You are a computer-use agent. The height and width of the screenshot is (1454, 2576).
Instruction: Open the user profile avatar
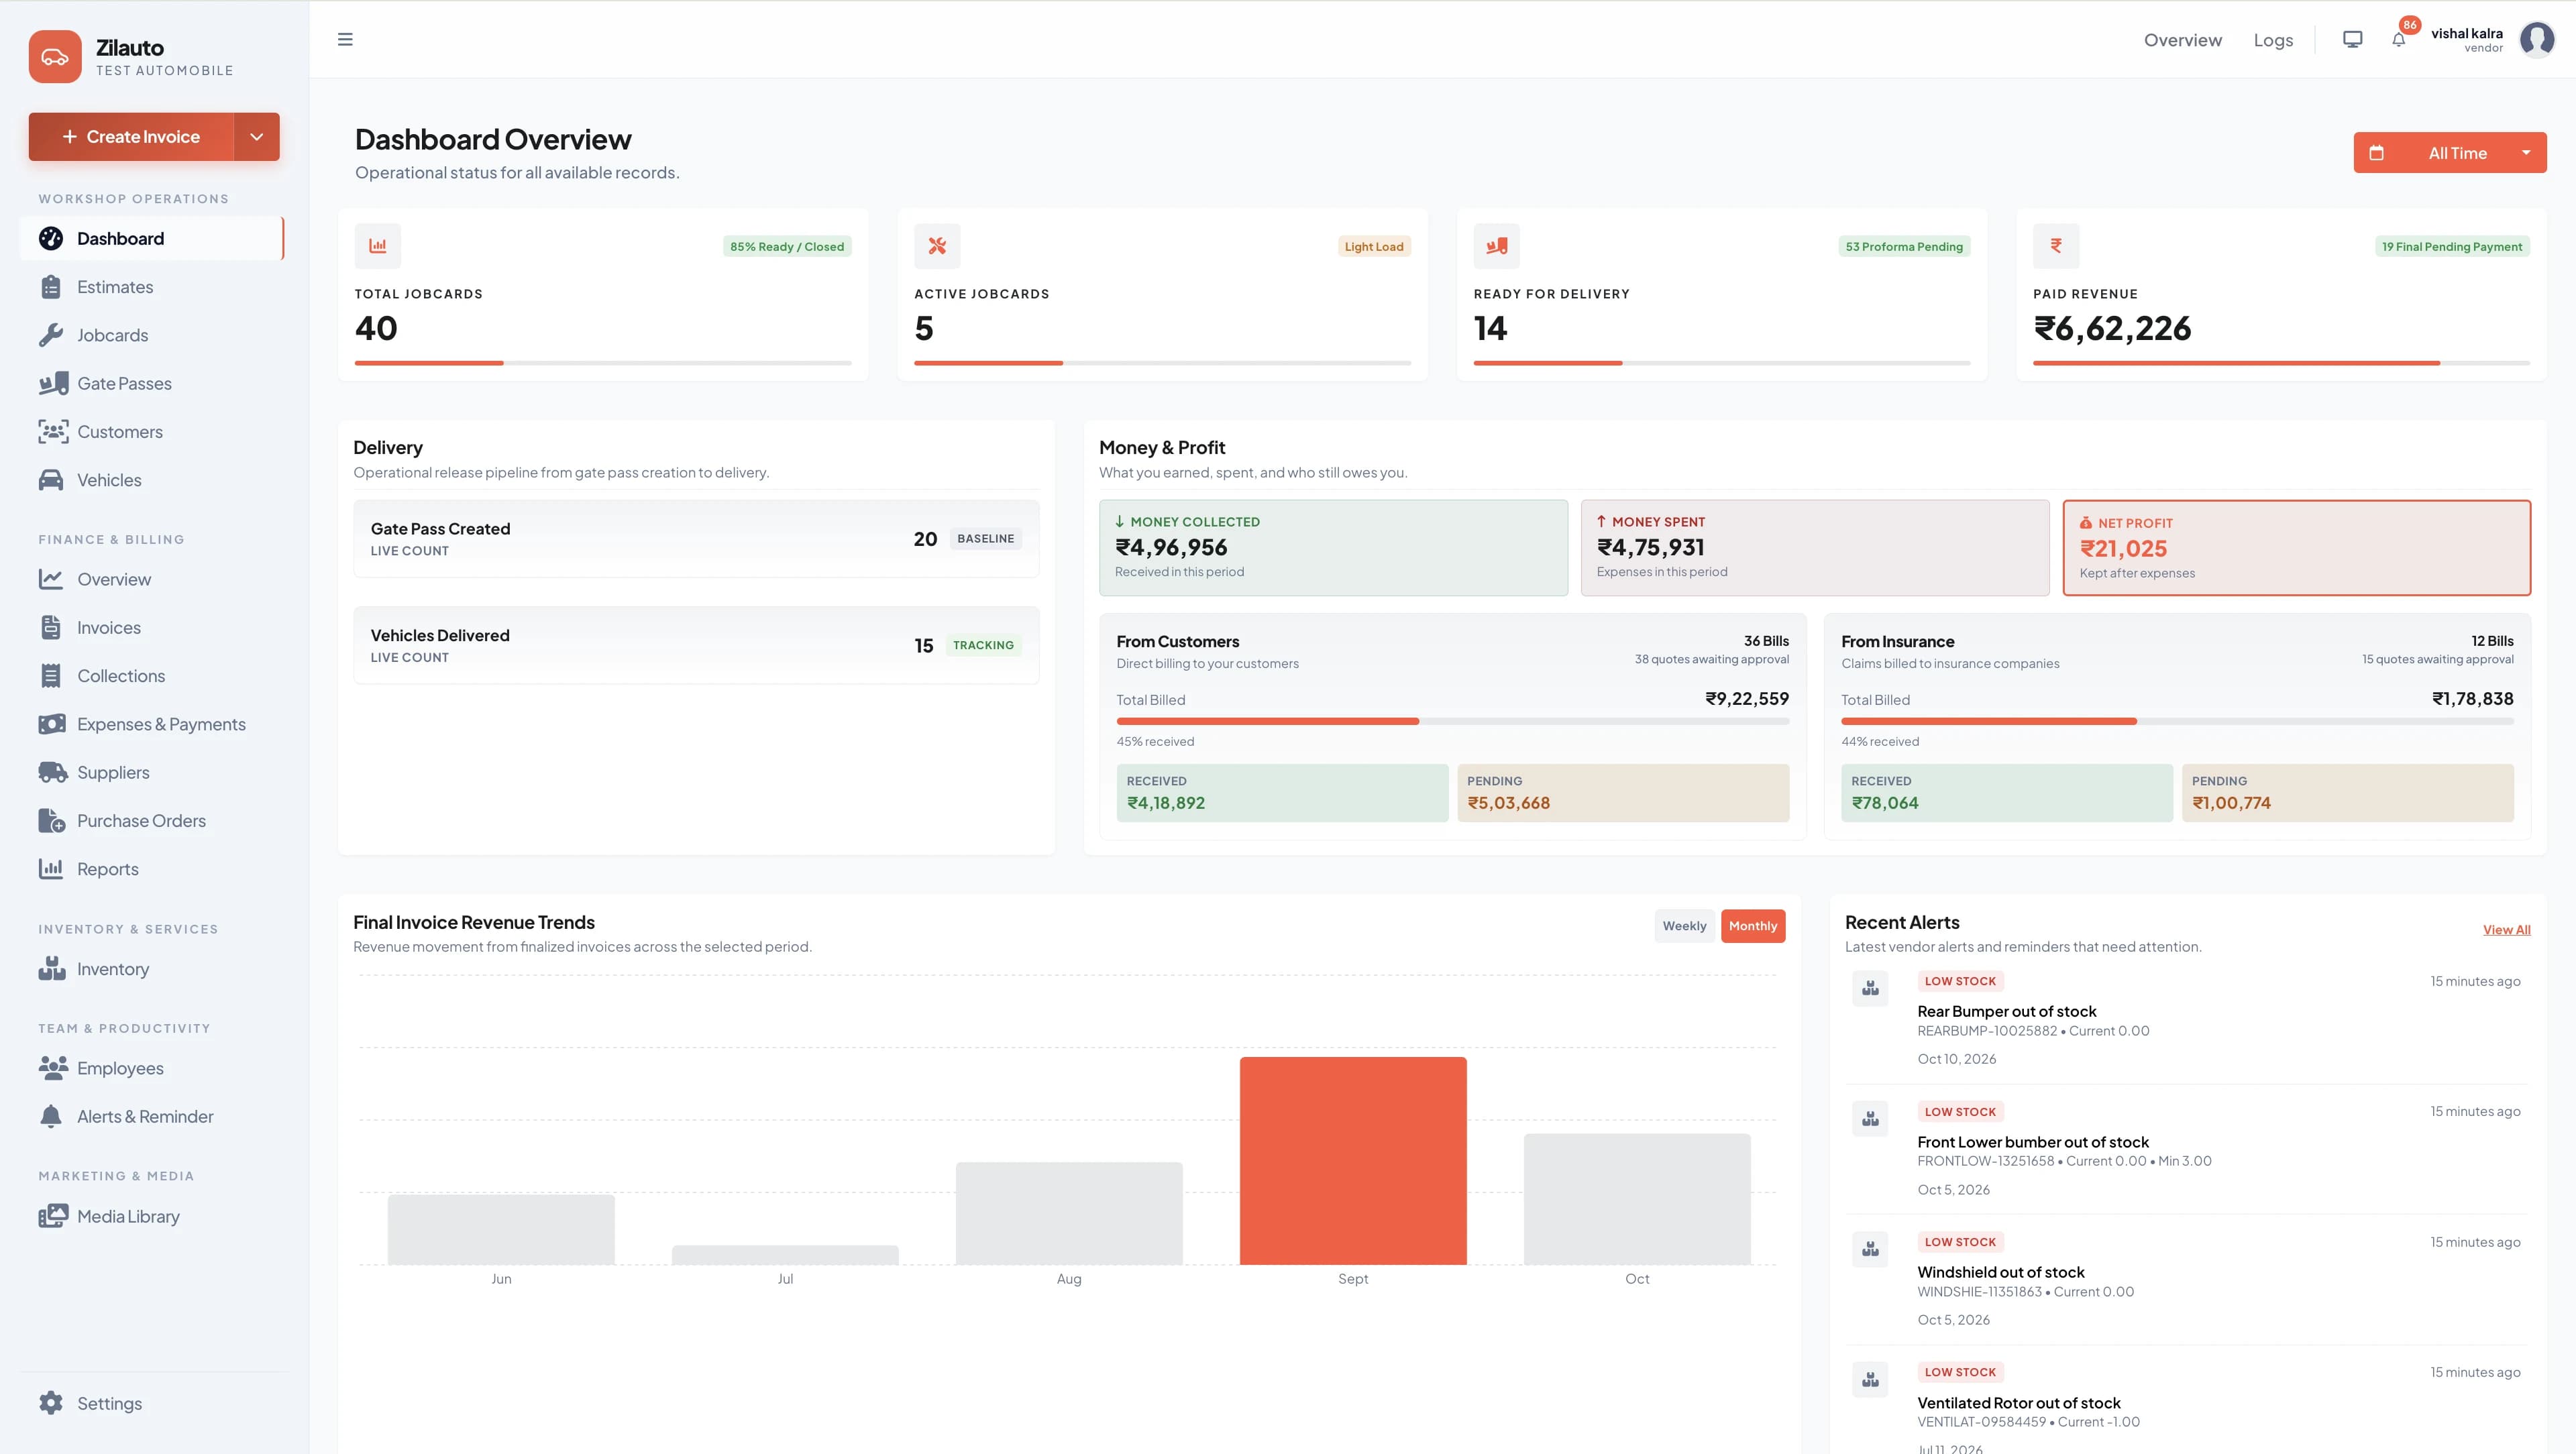click(2537, 40)
